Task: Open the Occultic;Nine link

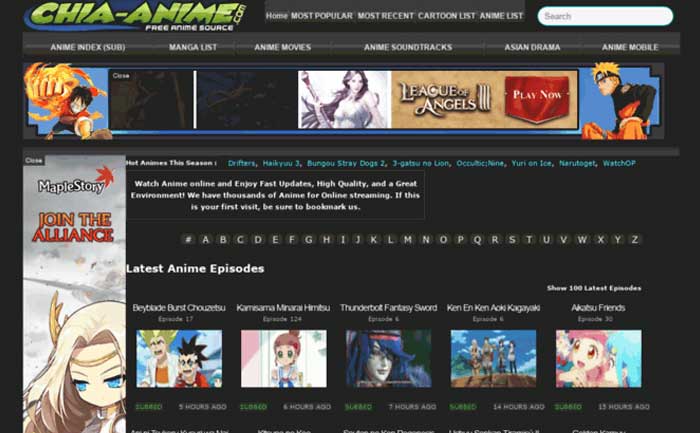Action: coord(480,163)
